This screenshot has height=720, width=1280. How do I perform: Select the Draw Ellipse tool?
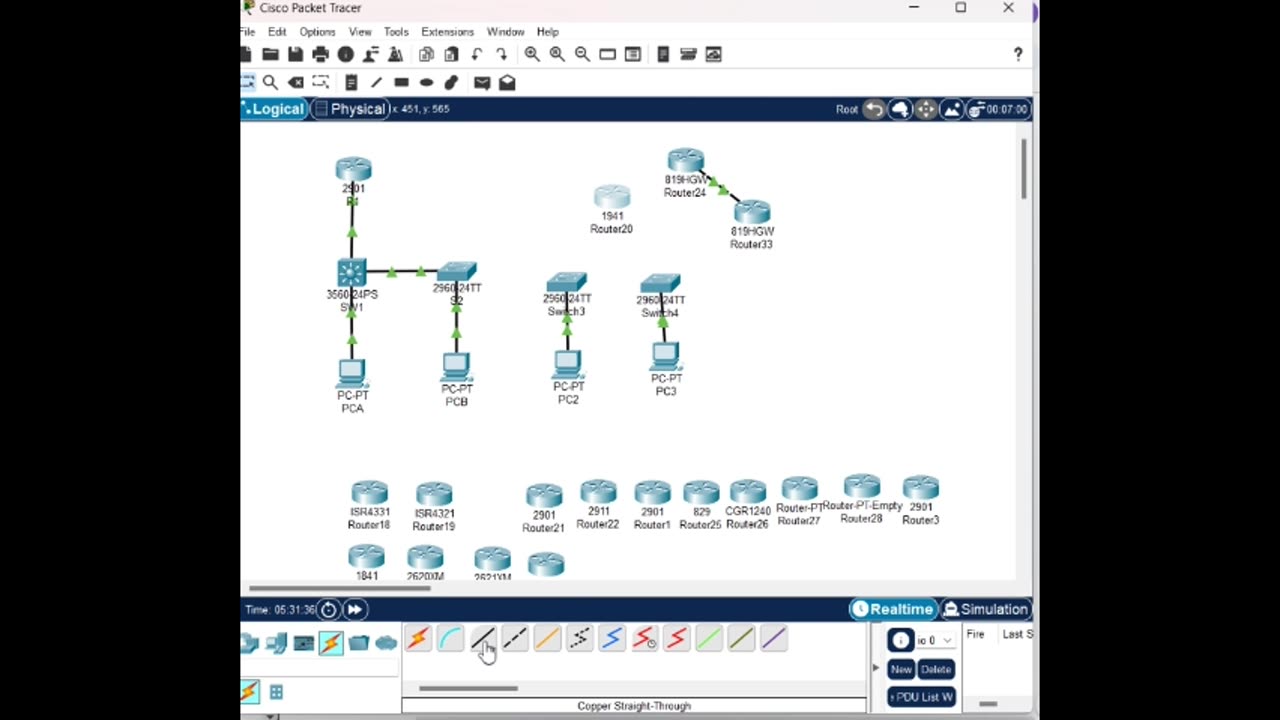(x=426, y=82)
